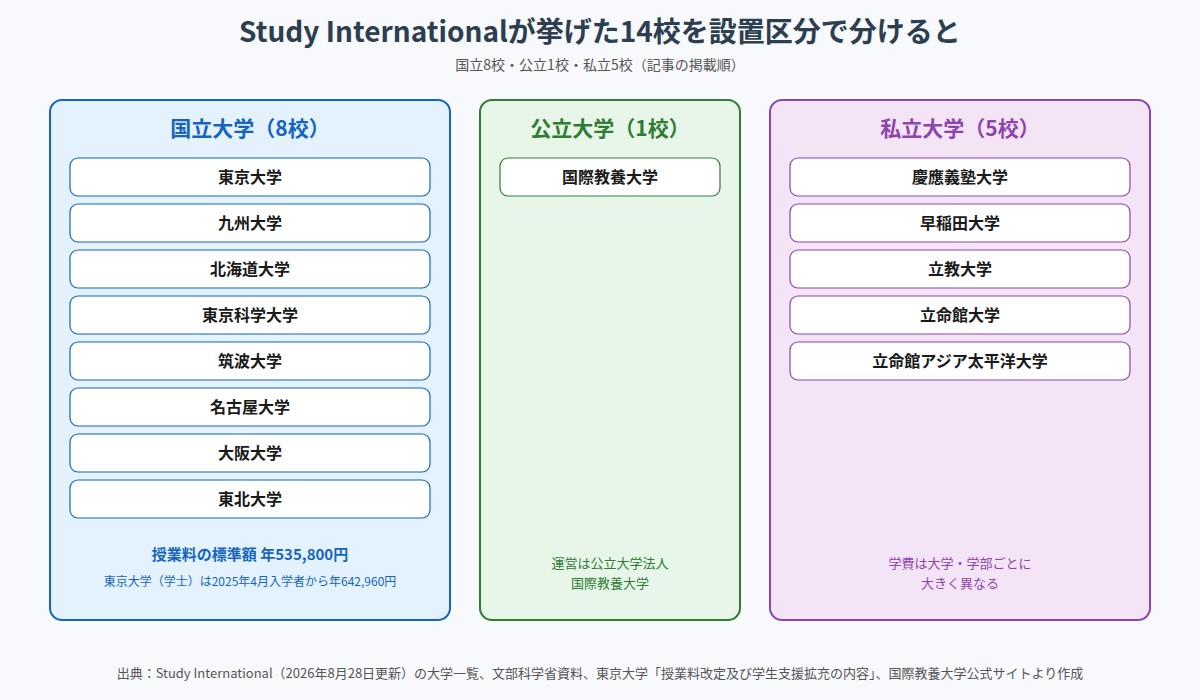Click the '東京大学' box

(250, 177)
